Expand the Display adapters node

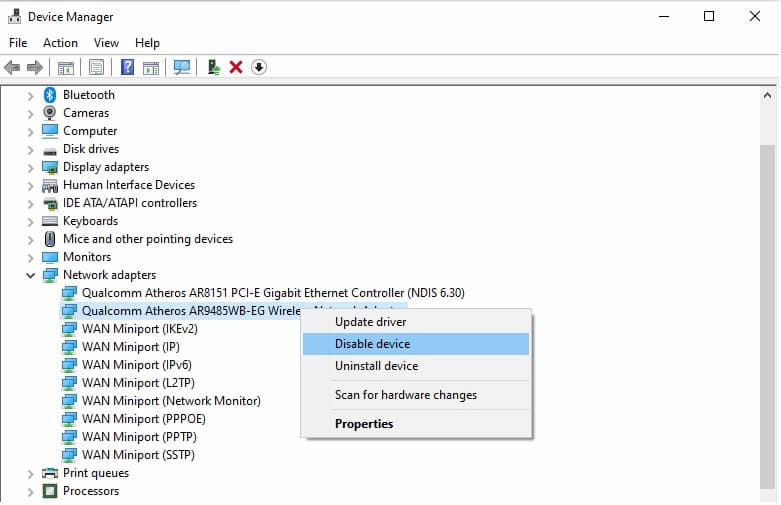pyautogui.click(x=30, y=168)
